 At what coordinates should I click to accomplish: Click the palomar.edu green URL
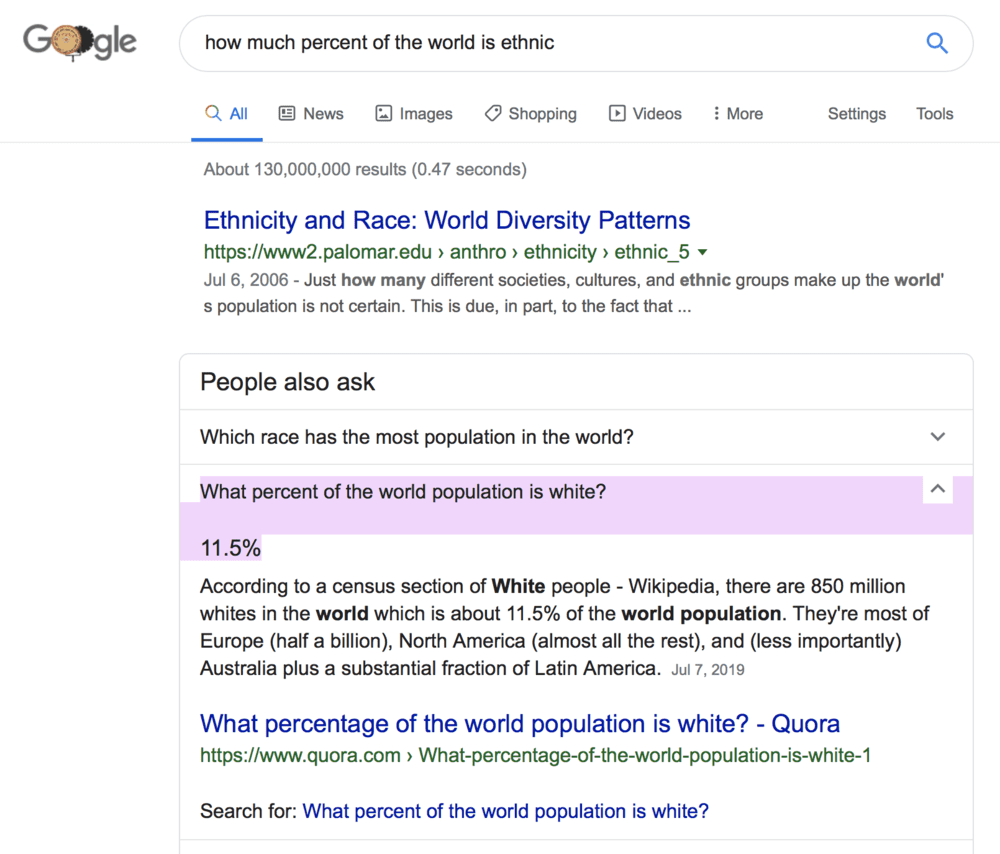point(446,252)
